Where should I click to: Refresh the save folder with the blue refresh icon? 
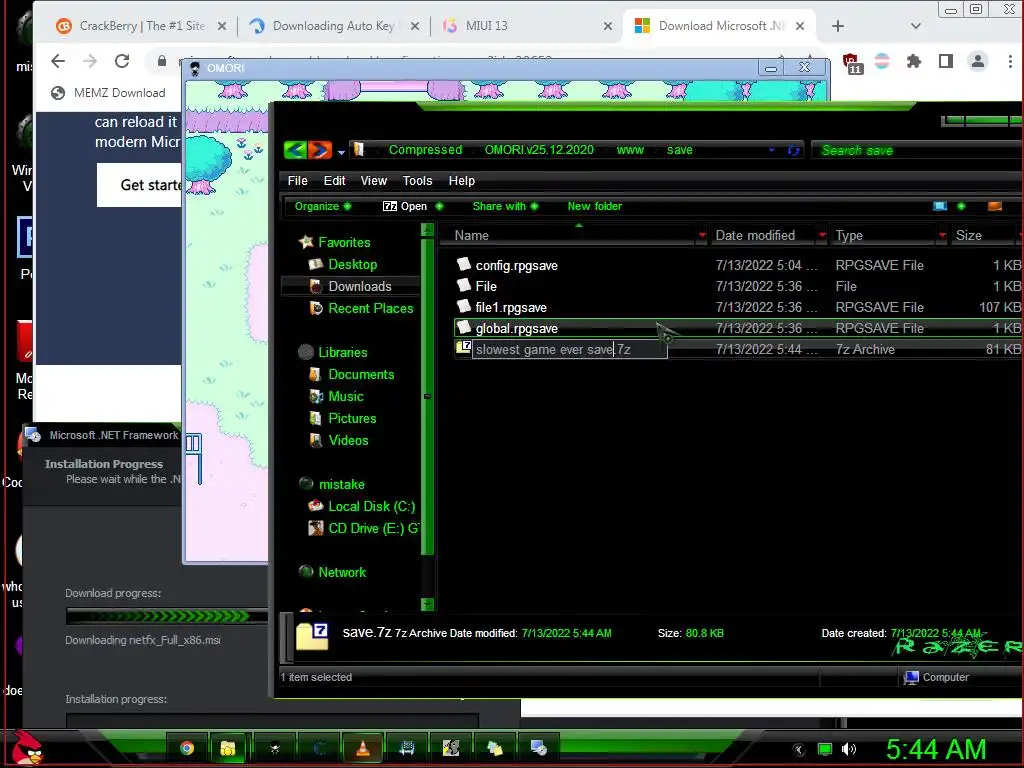point(793,150)
